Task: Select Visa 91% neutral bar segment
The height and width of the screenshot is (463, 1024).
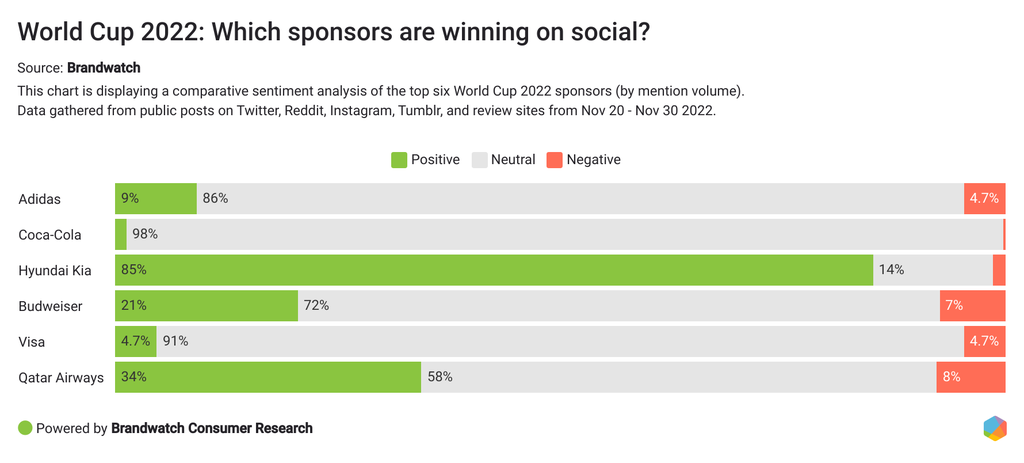Action: click(560, 342)
